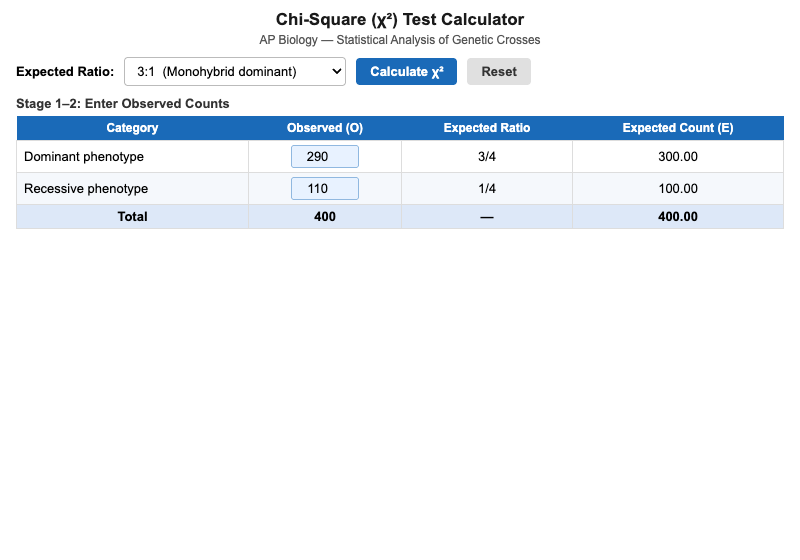
Task: Click the Stage 1–2 section heading
Action: coord(123,104)
